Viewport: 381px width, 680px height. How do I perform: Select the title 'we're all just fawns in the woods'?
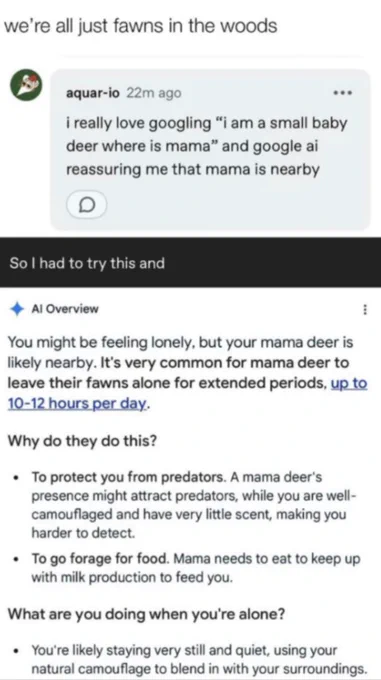point(140,26)
